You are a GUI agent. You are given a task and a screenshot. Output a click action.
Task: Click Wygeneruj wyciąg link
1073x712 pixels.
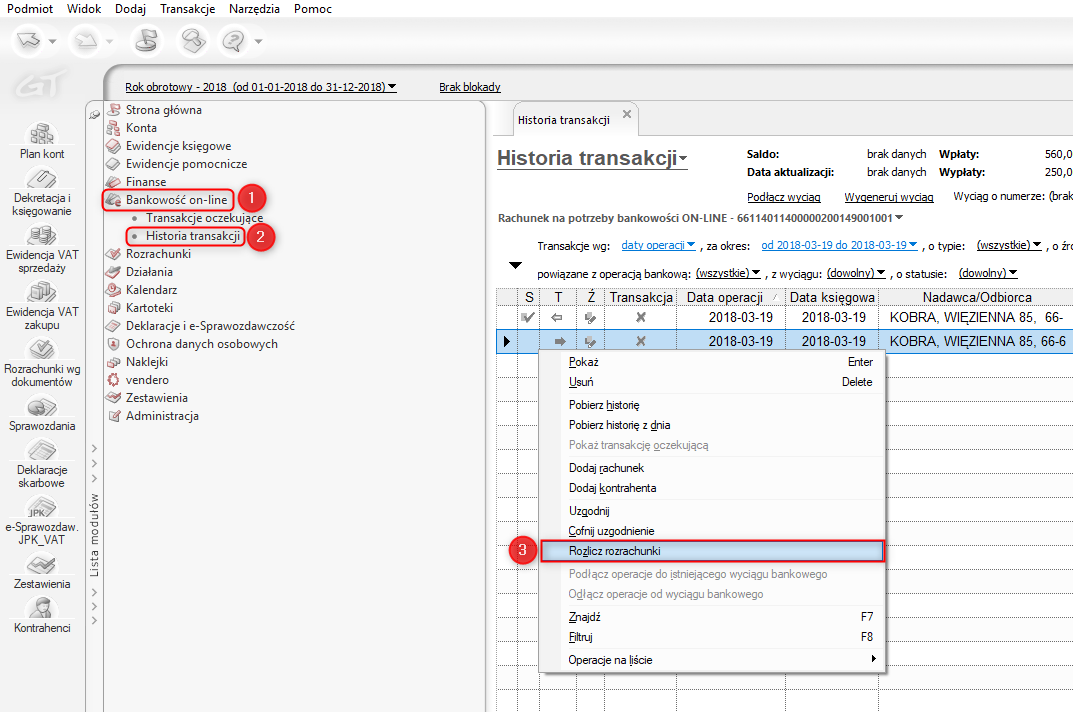pyautogui.click(x=889, y=197)
